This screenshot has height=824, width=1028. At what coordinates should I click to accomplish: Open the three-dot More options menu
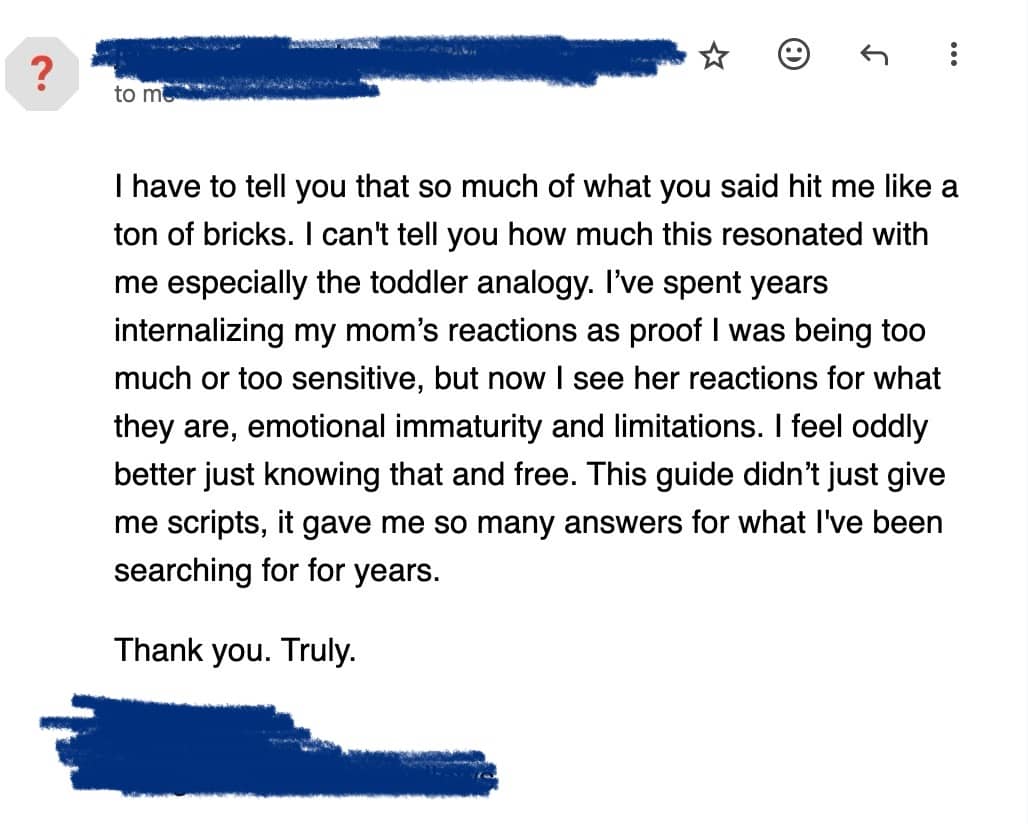[x=953, y=54]
